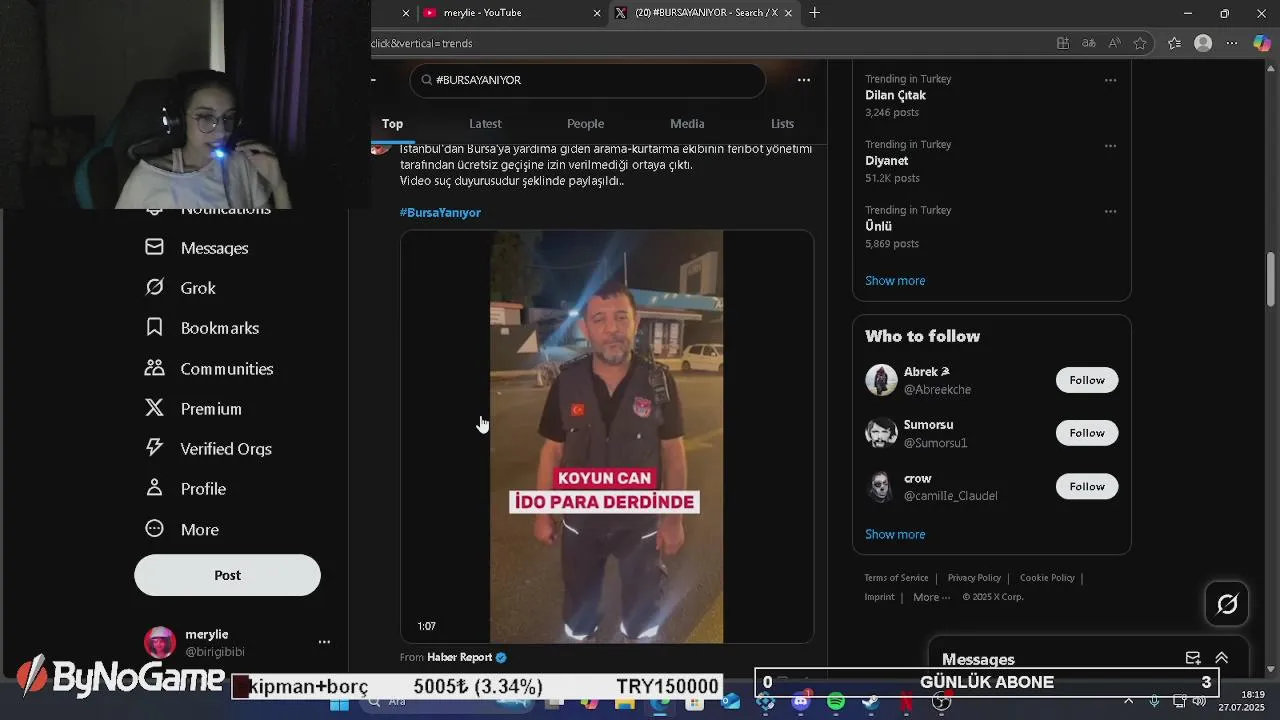This screenshot has width=1280, height=720.
Task: Open Copilot in Edge toolbar
Action: click(x=1261, y=43)
